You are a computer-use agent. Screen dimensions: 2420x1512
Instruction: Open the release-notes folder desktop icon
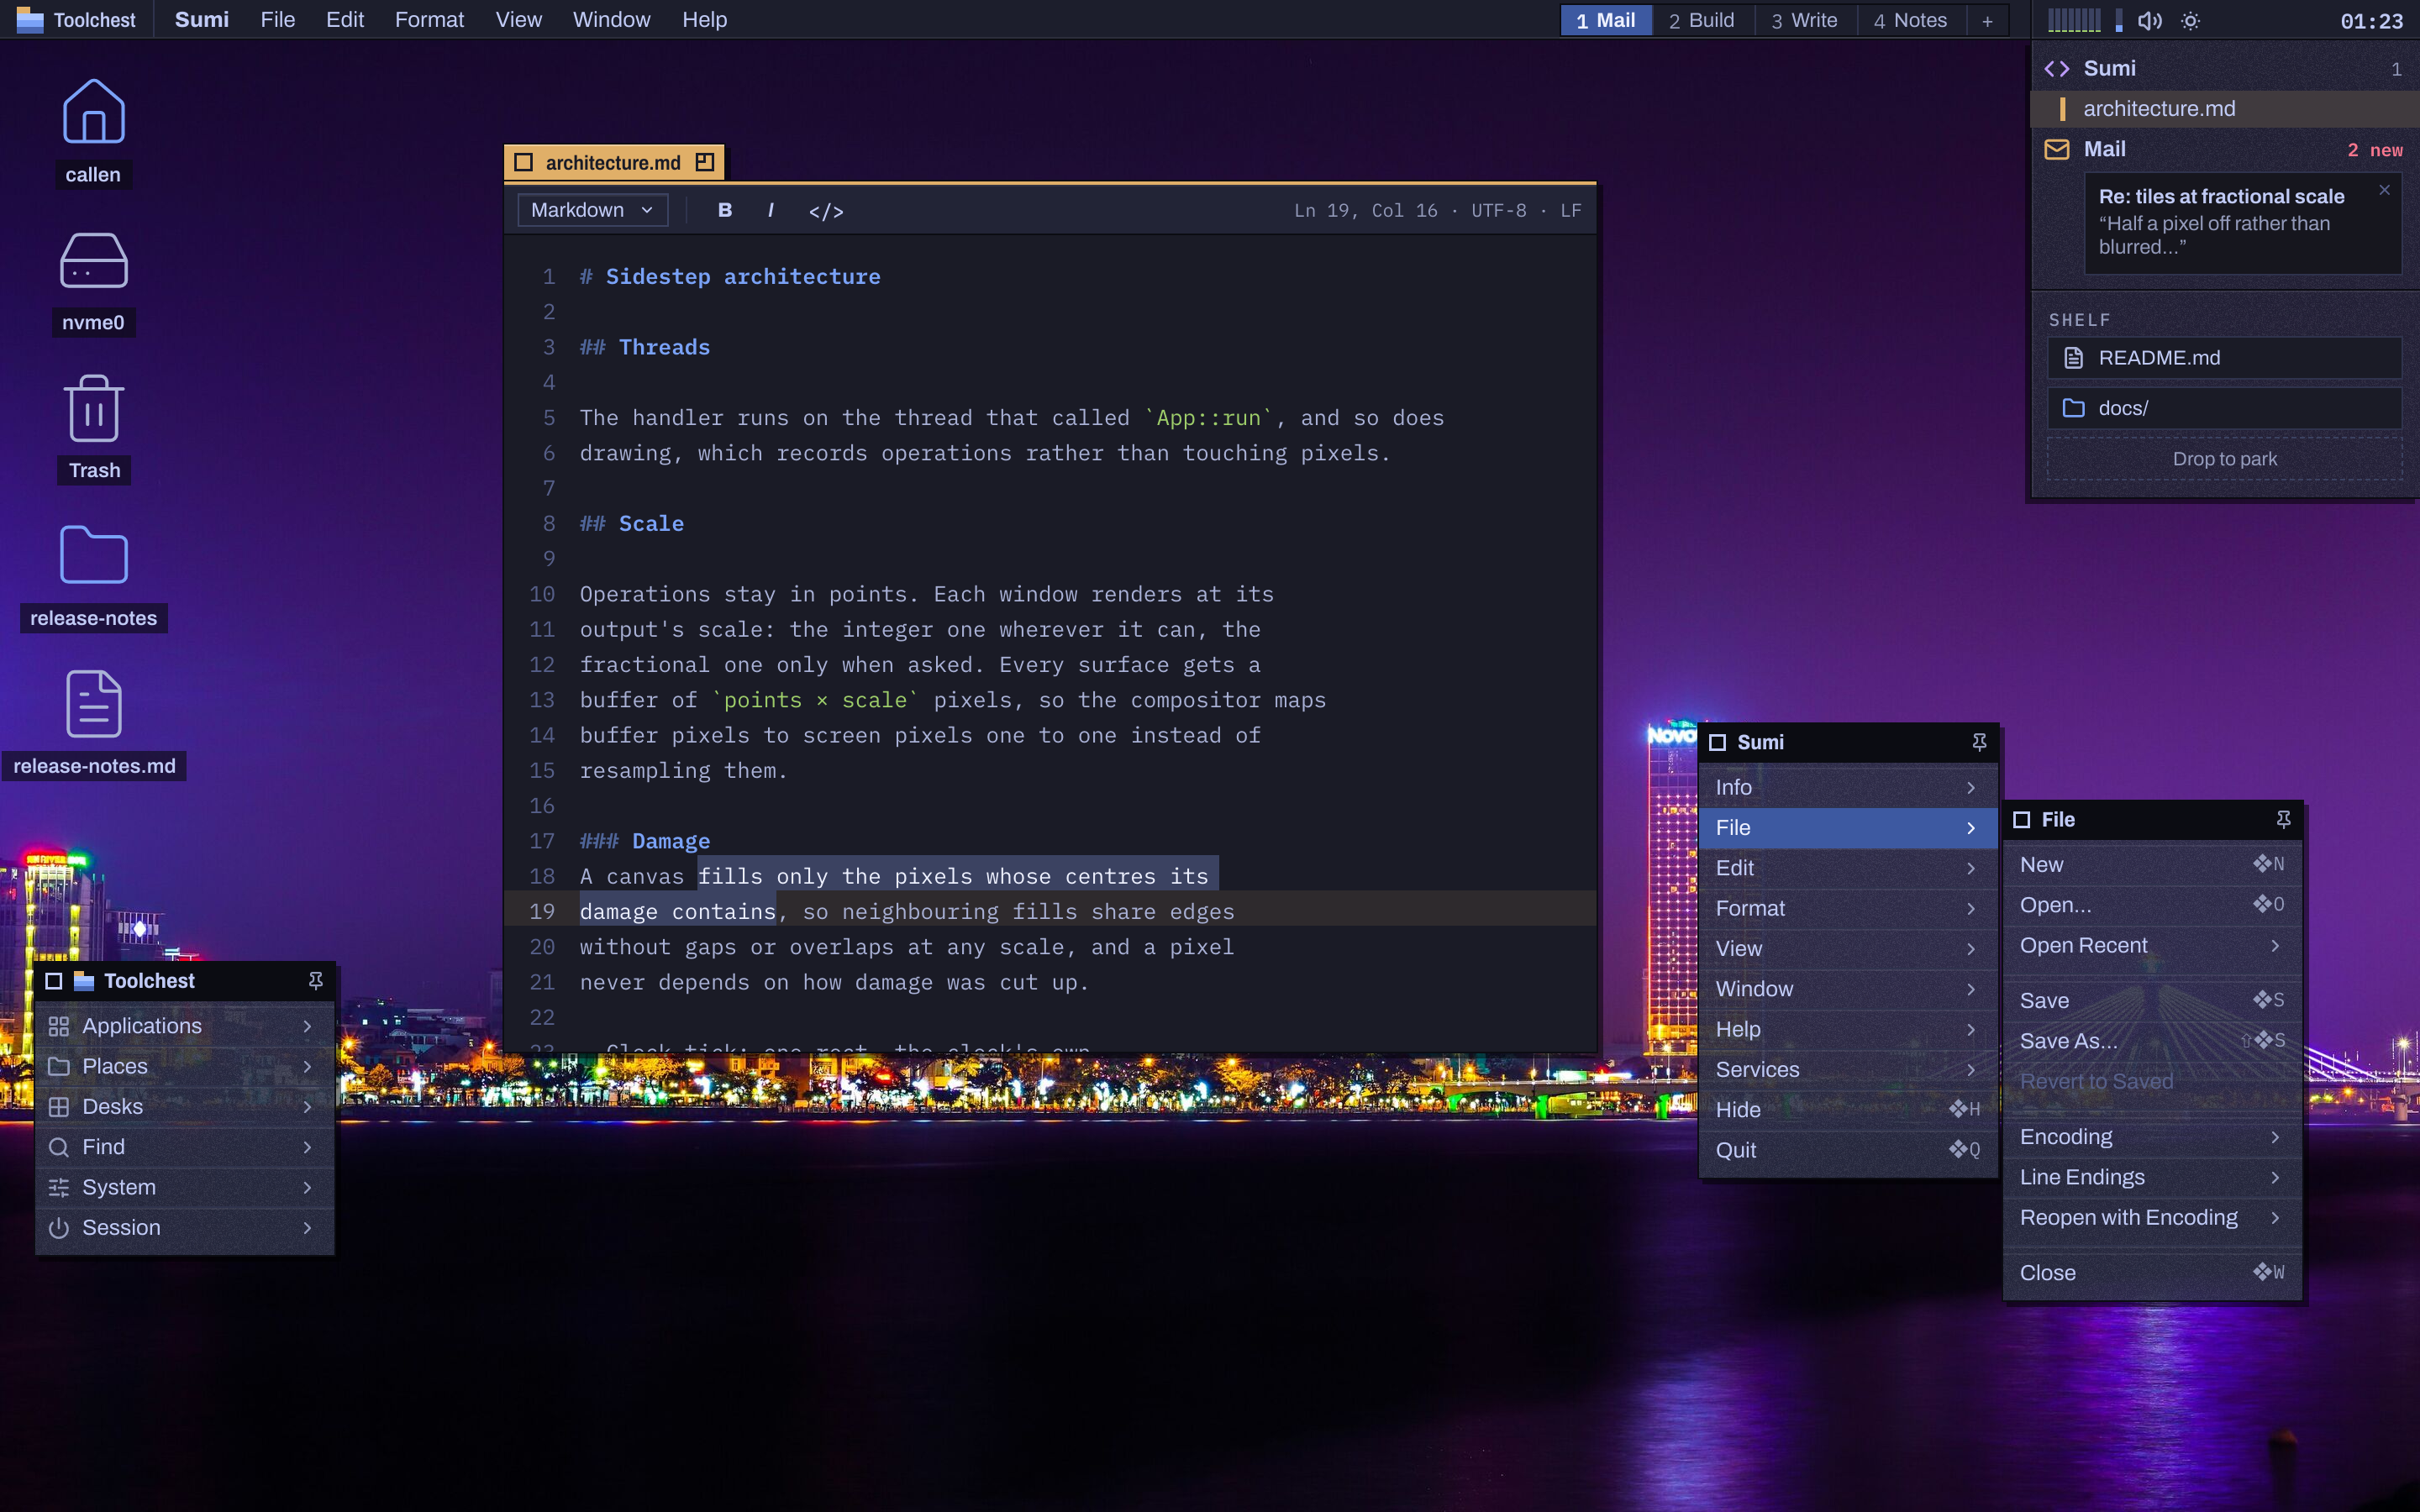pos(93,576)
